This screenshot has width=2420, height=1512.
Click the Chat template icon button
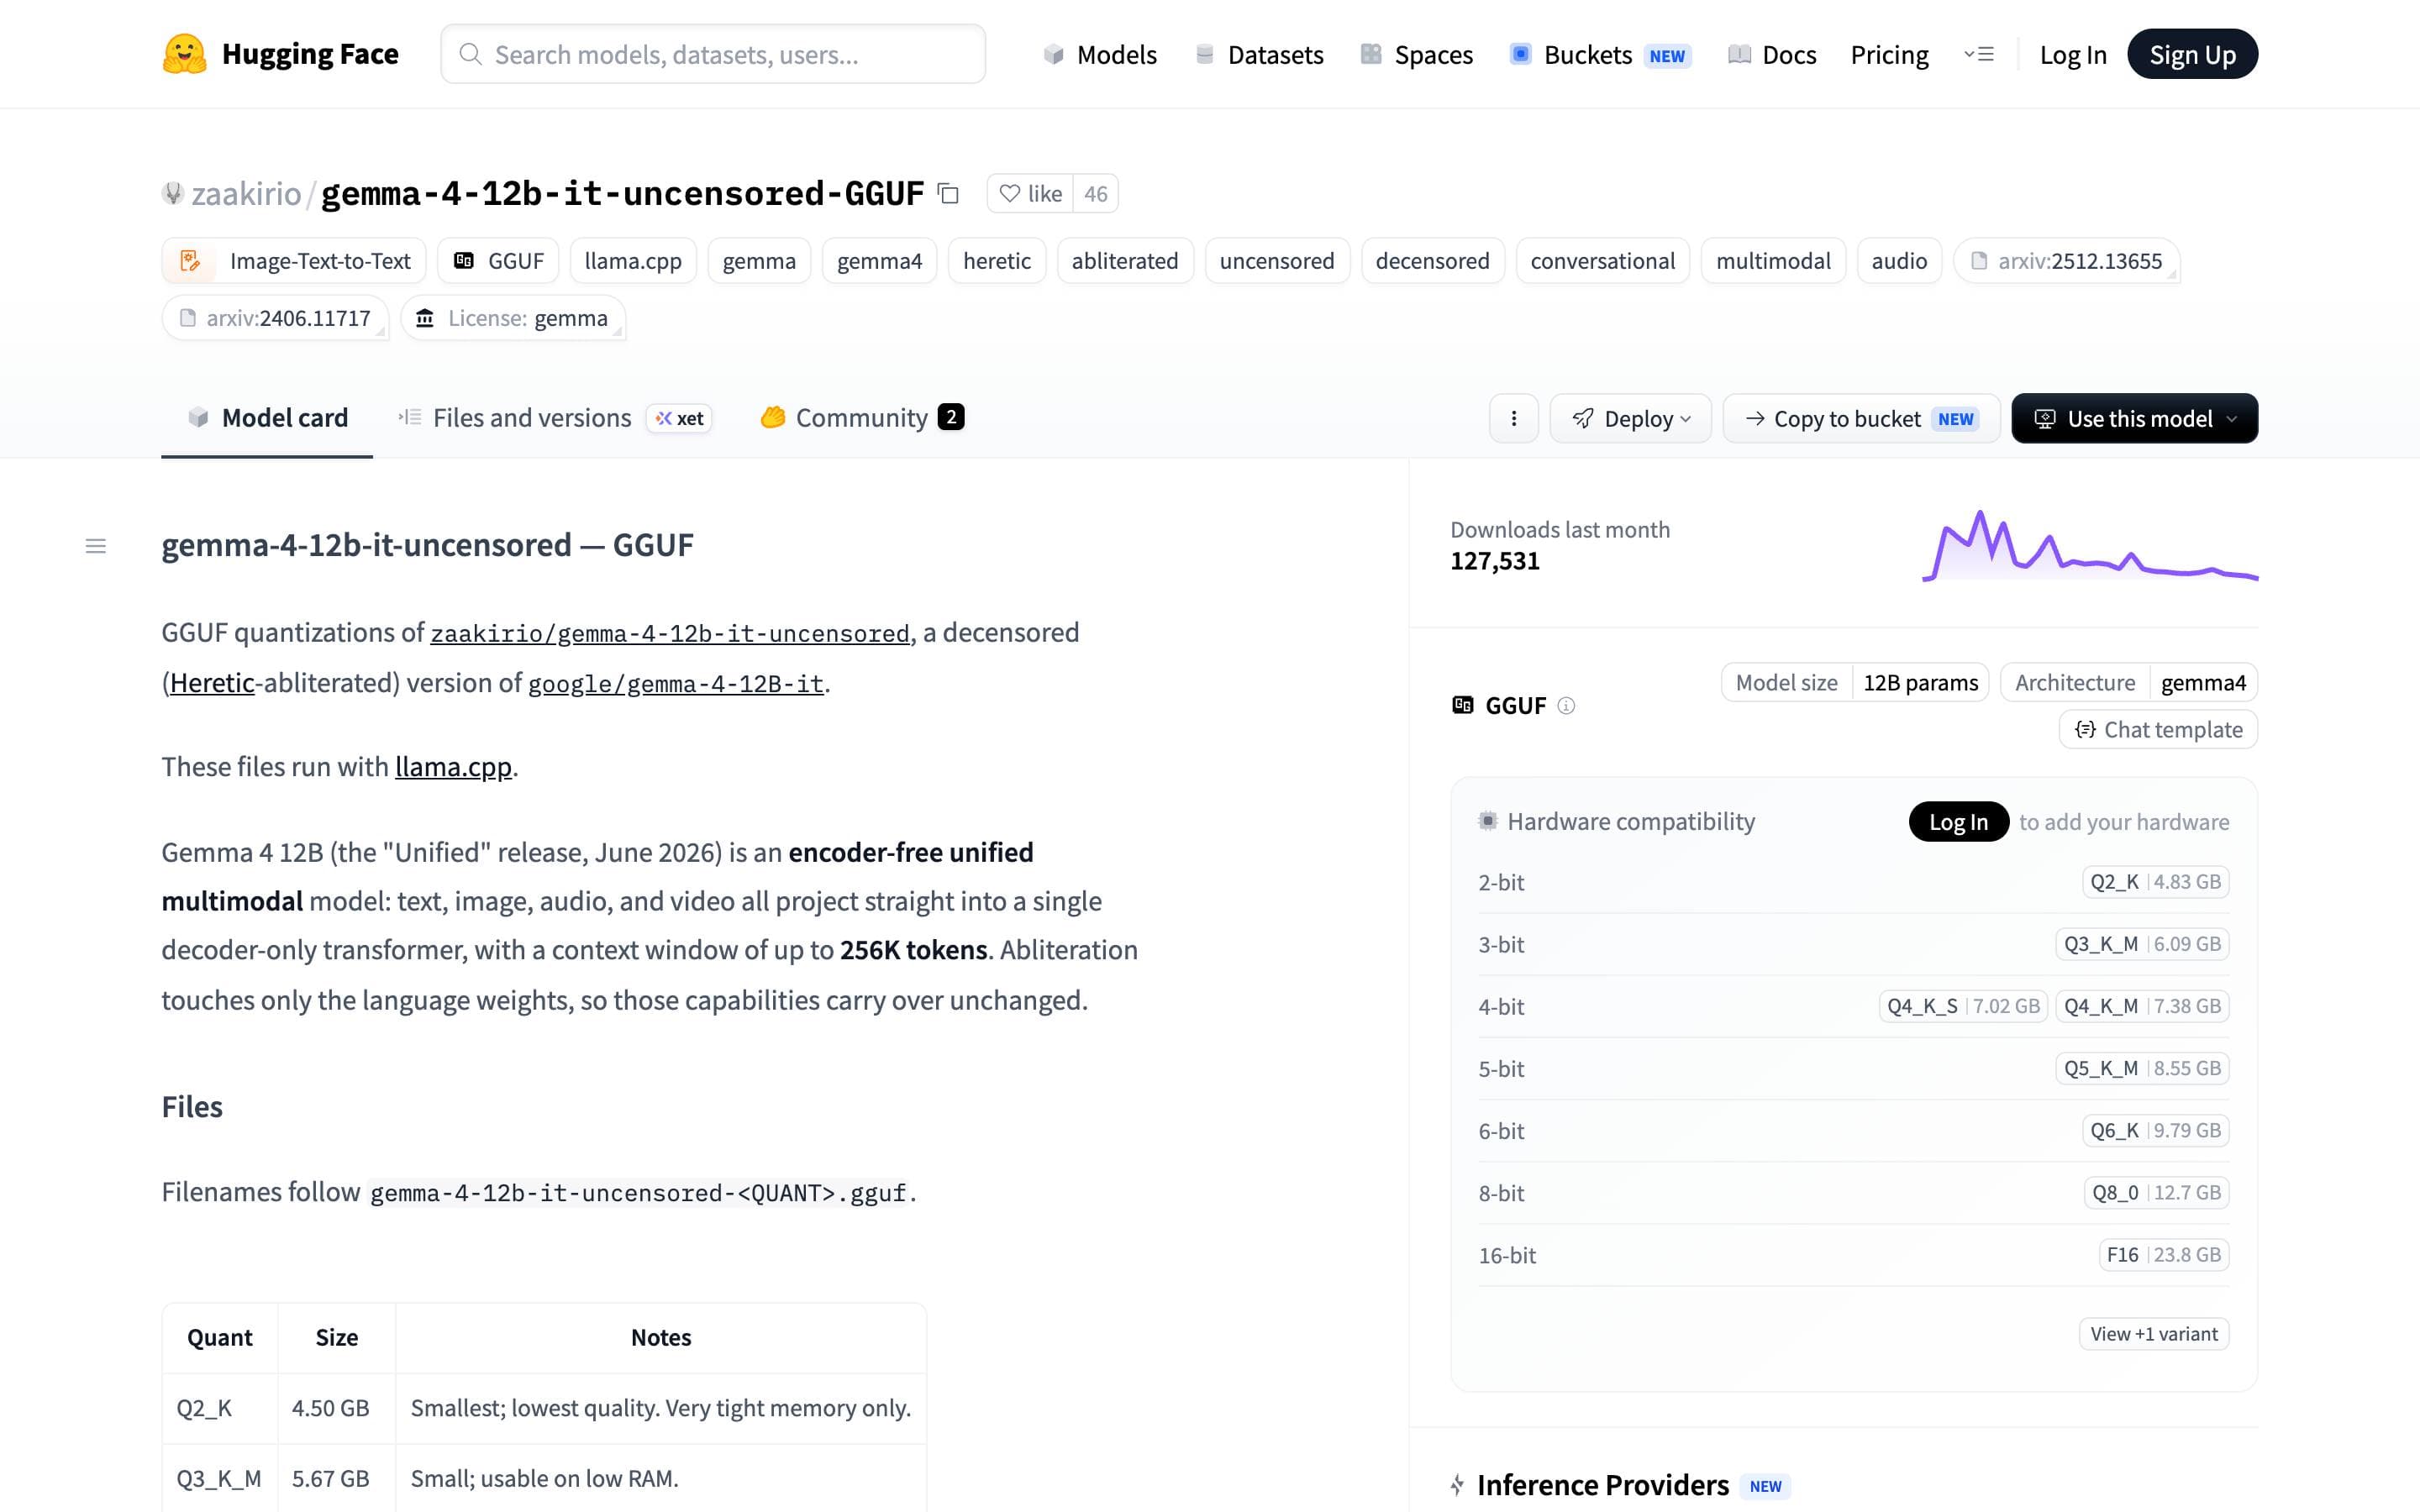click(x=2158, y=730)
